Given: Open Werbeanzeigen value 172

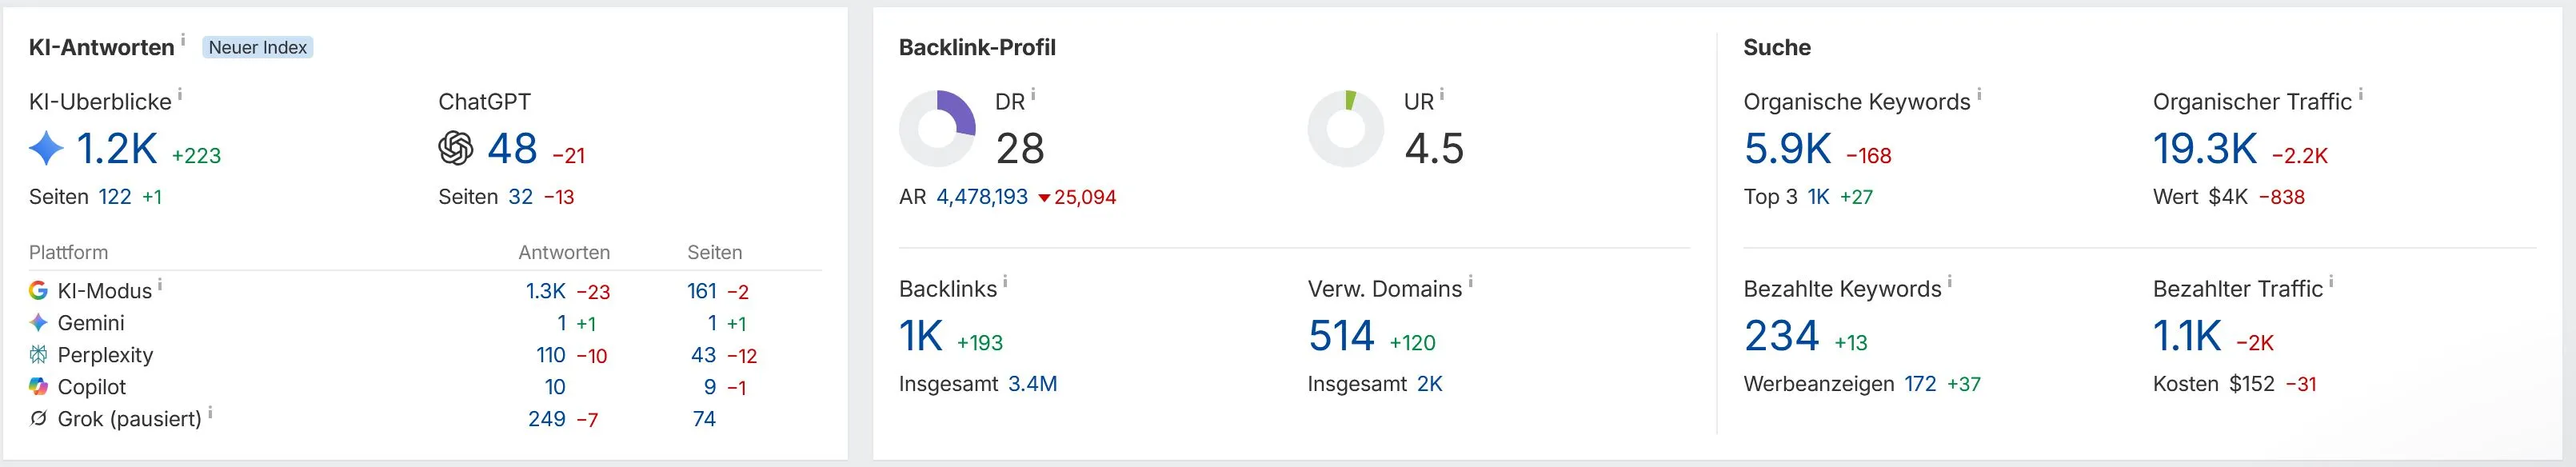Looking at the screenshot, I should click(1920, 384).
